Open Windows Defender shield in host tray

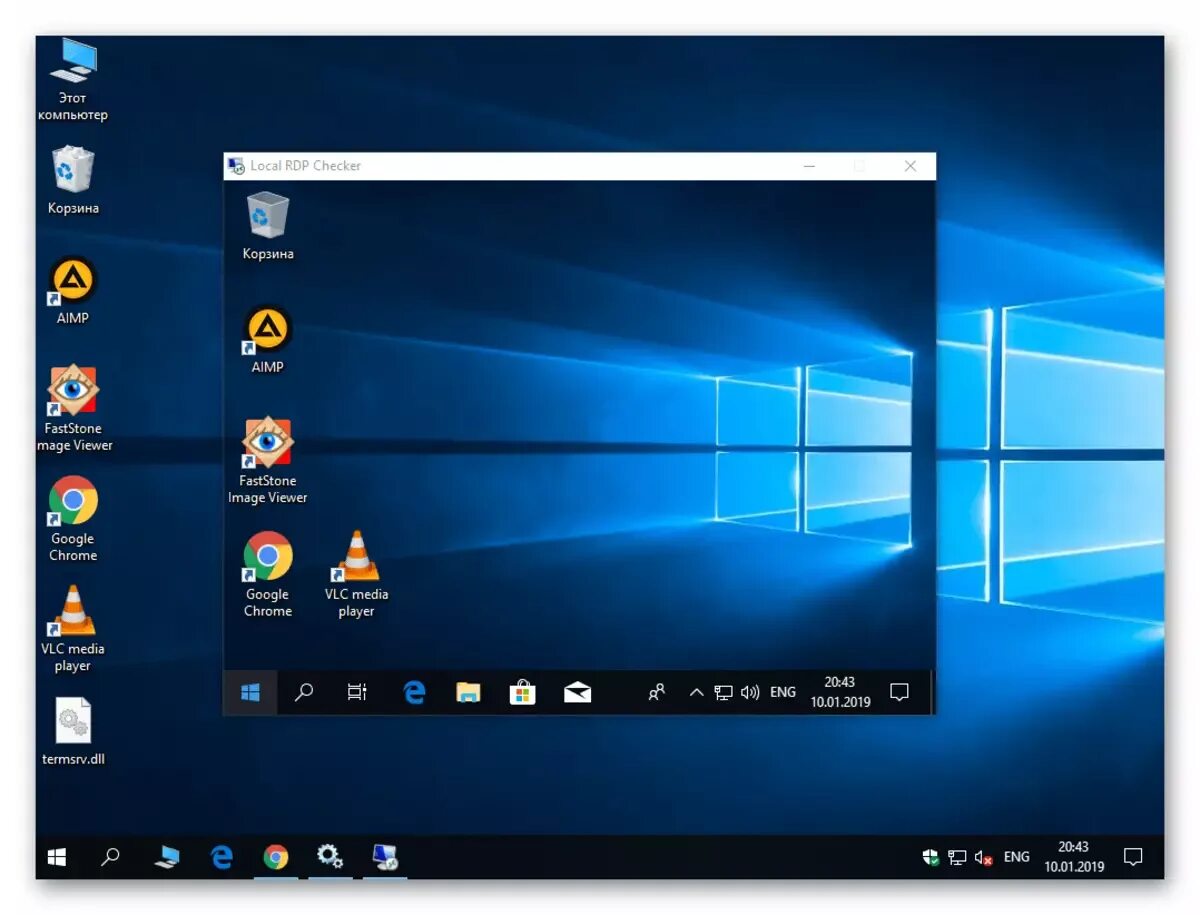(931, 857)
